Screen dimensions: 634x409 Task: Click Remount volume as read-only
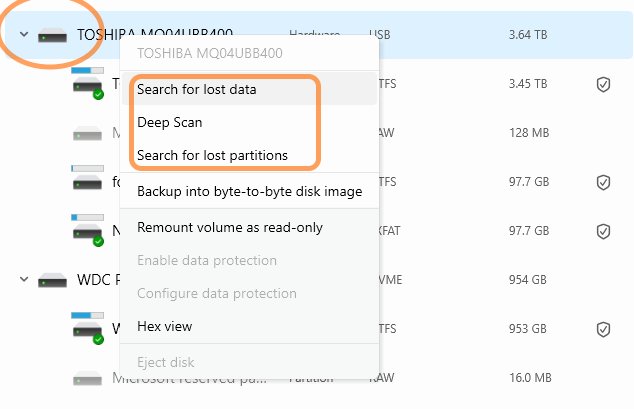[x=230, y=227]
